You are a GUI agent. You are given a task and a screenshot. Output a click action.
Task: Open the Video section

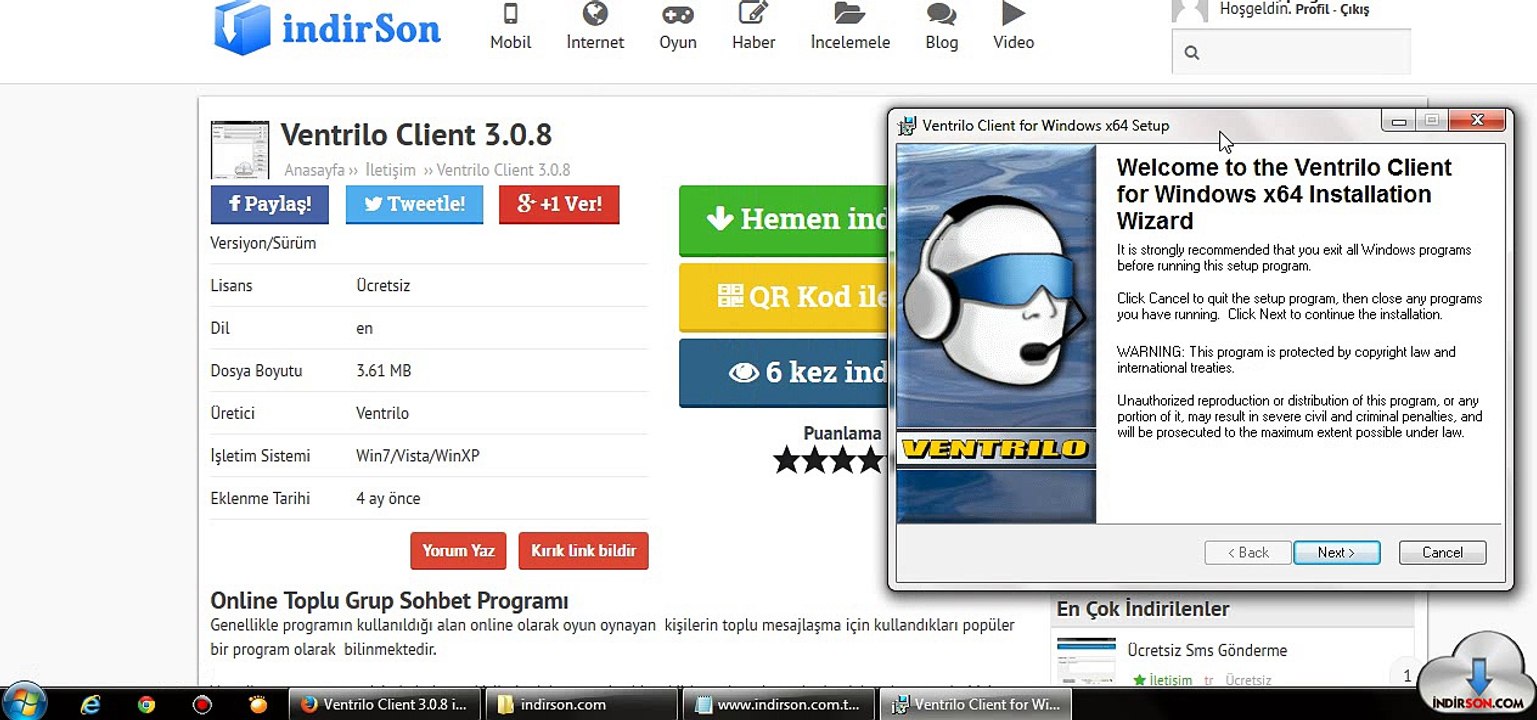(1013, 27)
